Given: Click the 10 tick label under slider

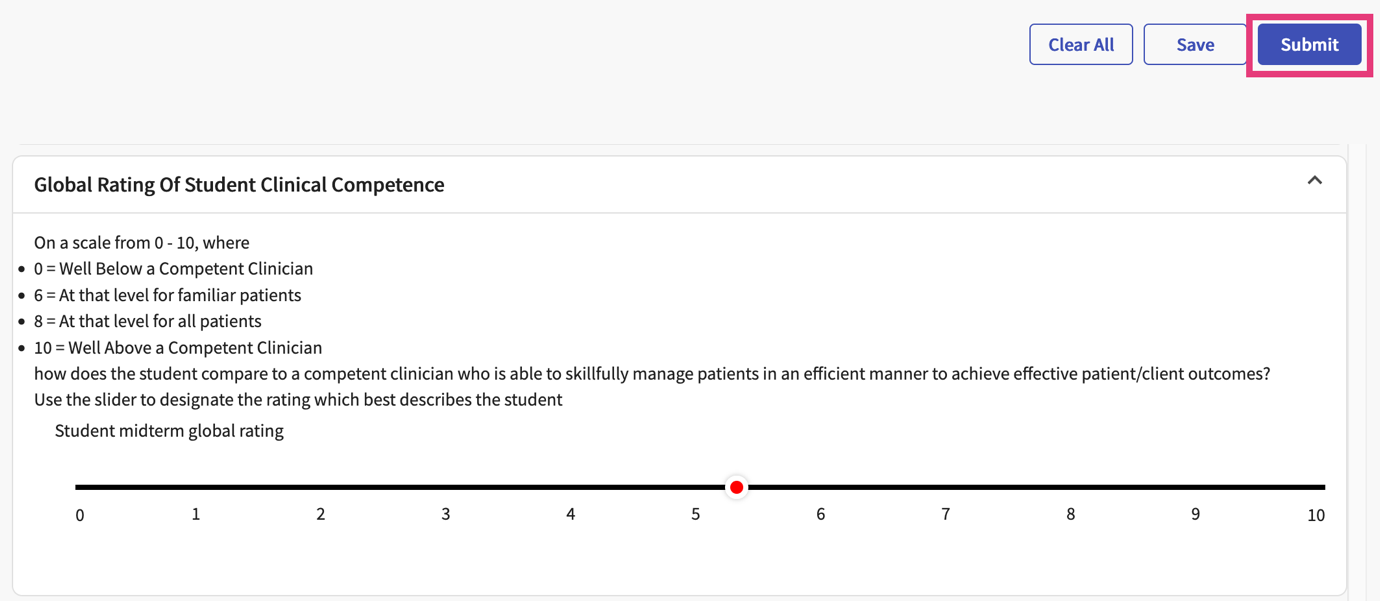Looking at the screenshot, I should [1316, 515].
